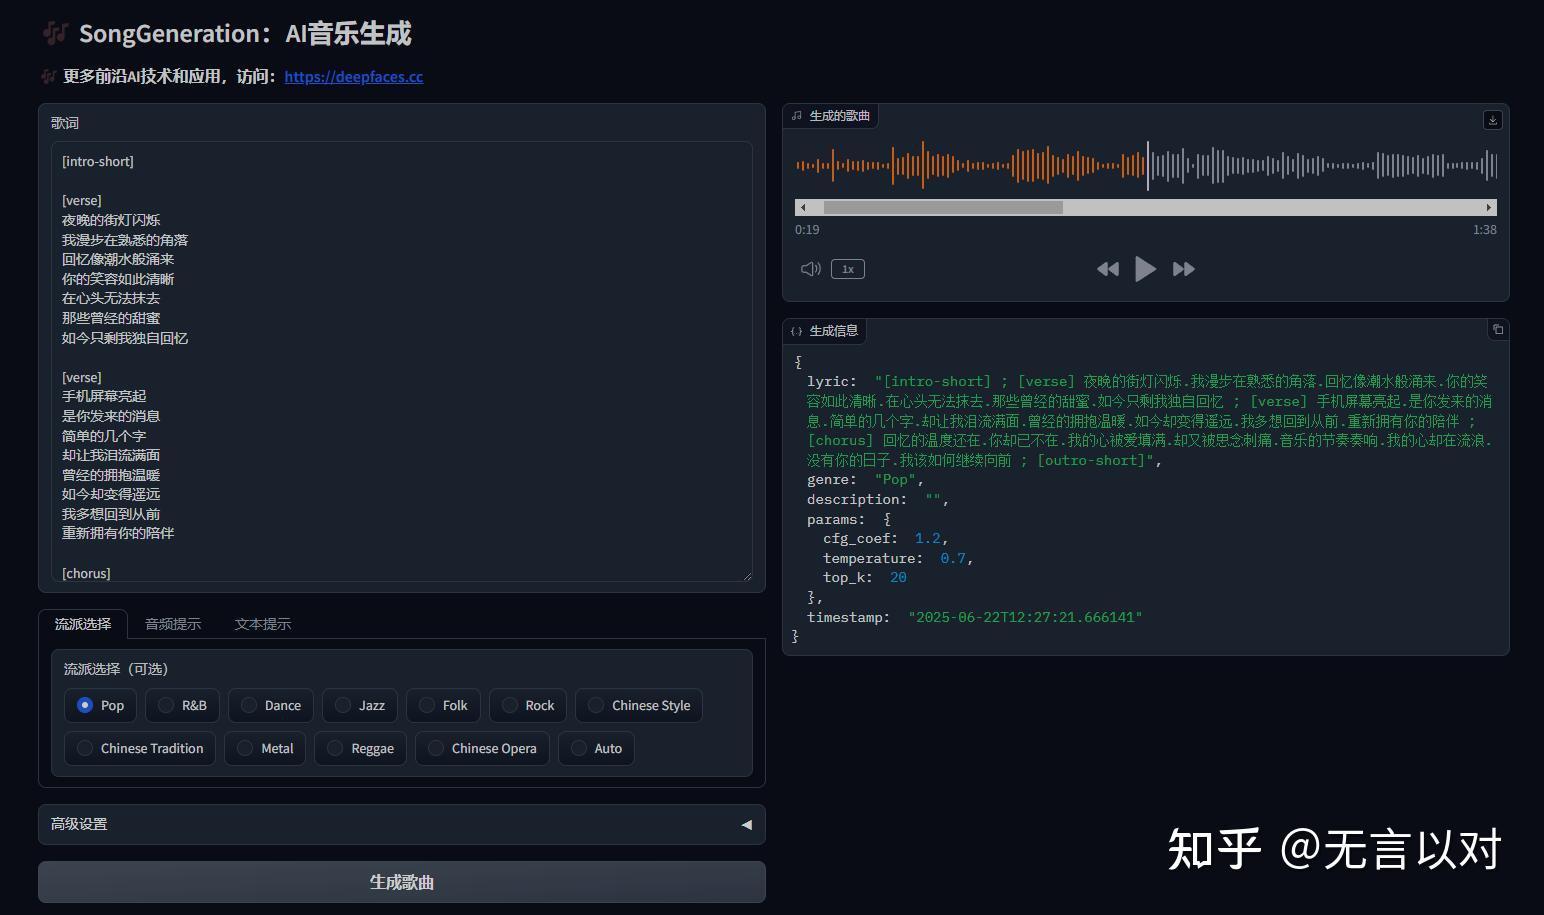Choose Chinese Opera as genre
The height and width of the screenshot is (915, 1544).
pyautogui.click(x=482, y=748)
